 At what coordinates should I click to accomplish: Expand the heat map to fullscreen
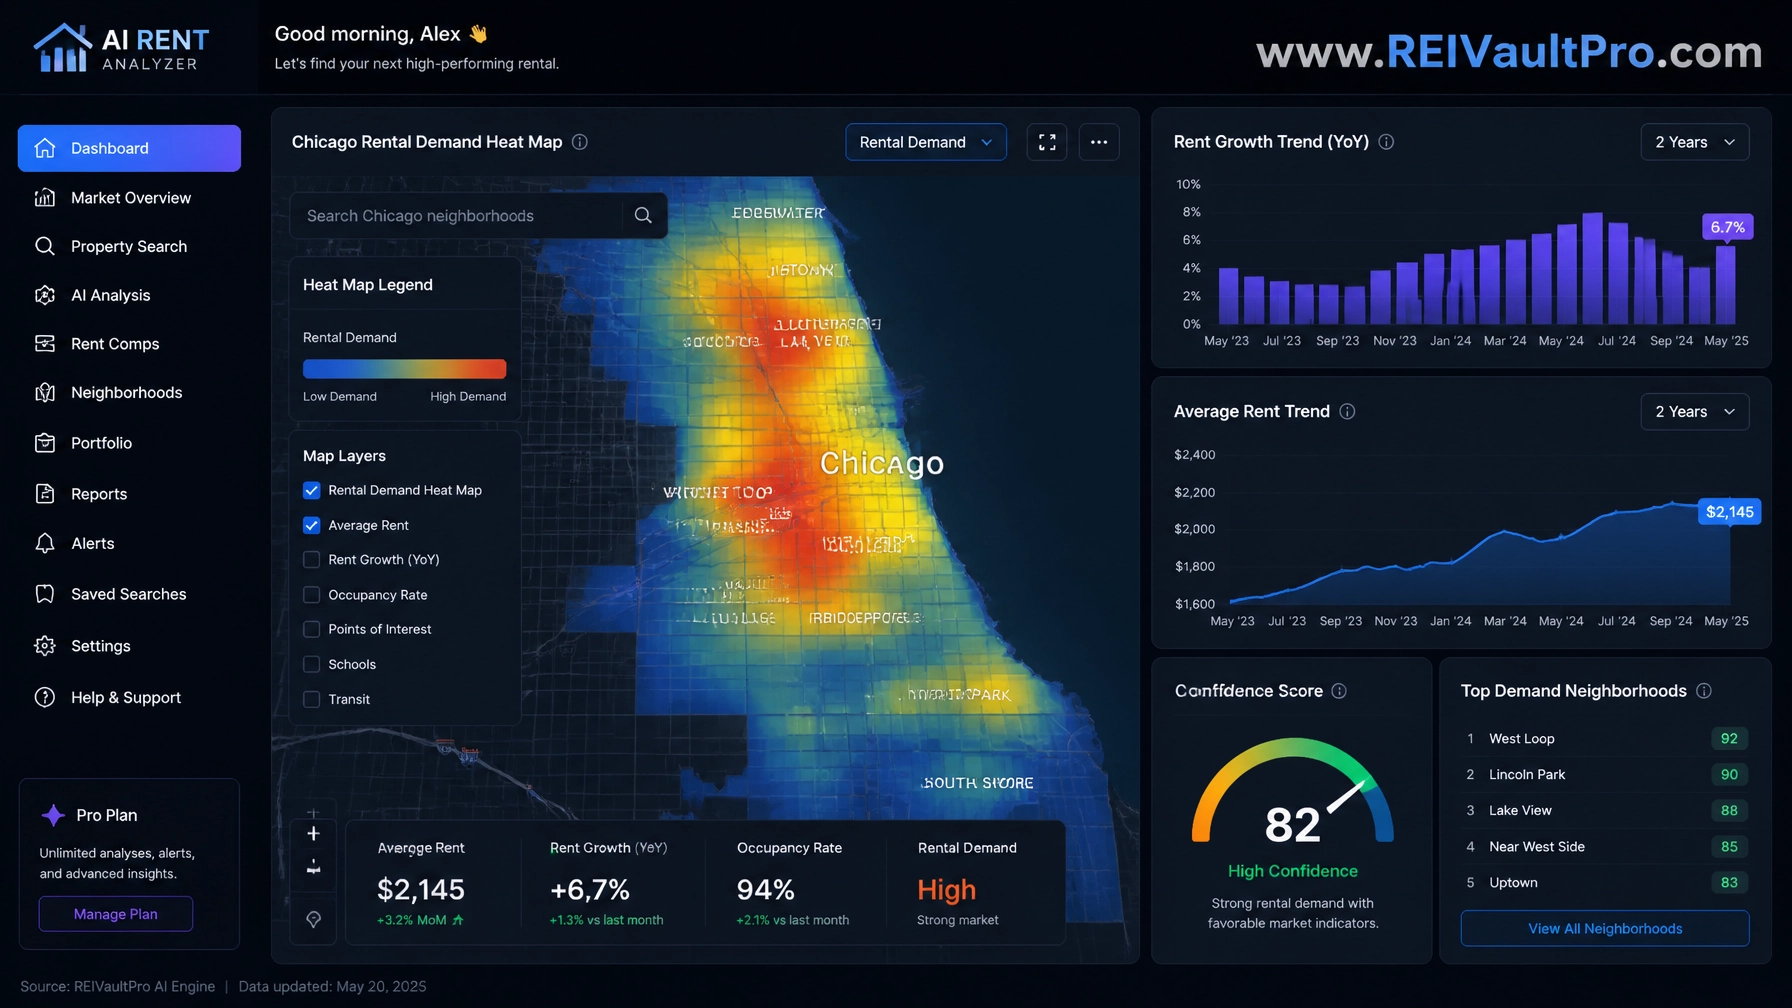coord(1047,142)
